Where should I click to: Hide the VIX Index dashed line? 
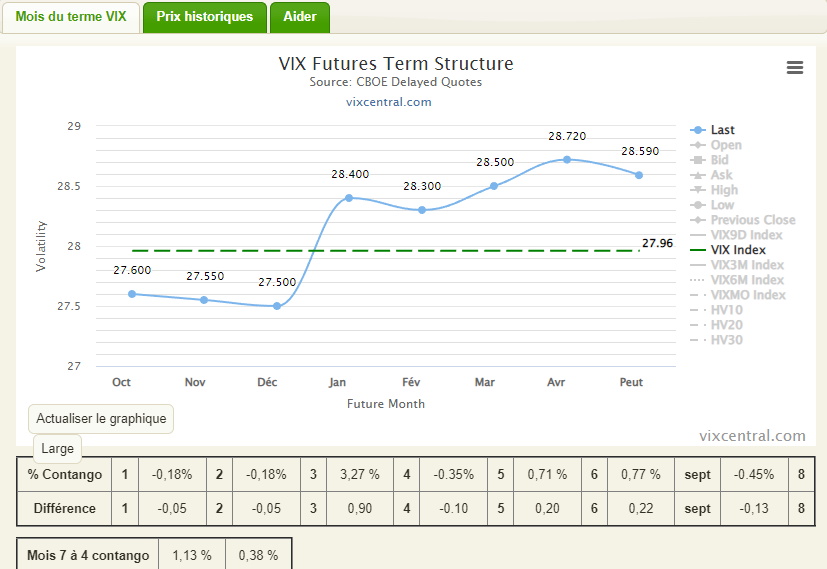[x=738, y=250]
